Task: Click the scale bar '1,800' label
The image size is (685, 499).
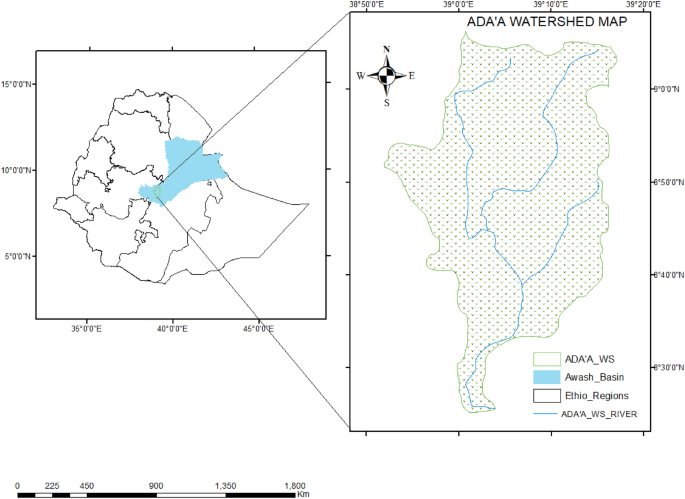Action: click(x=295, y=486)
